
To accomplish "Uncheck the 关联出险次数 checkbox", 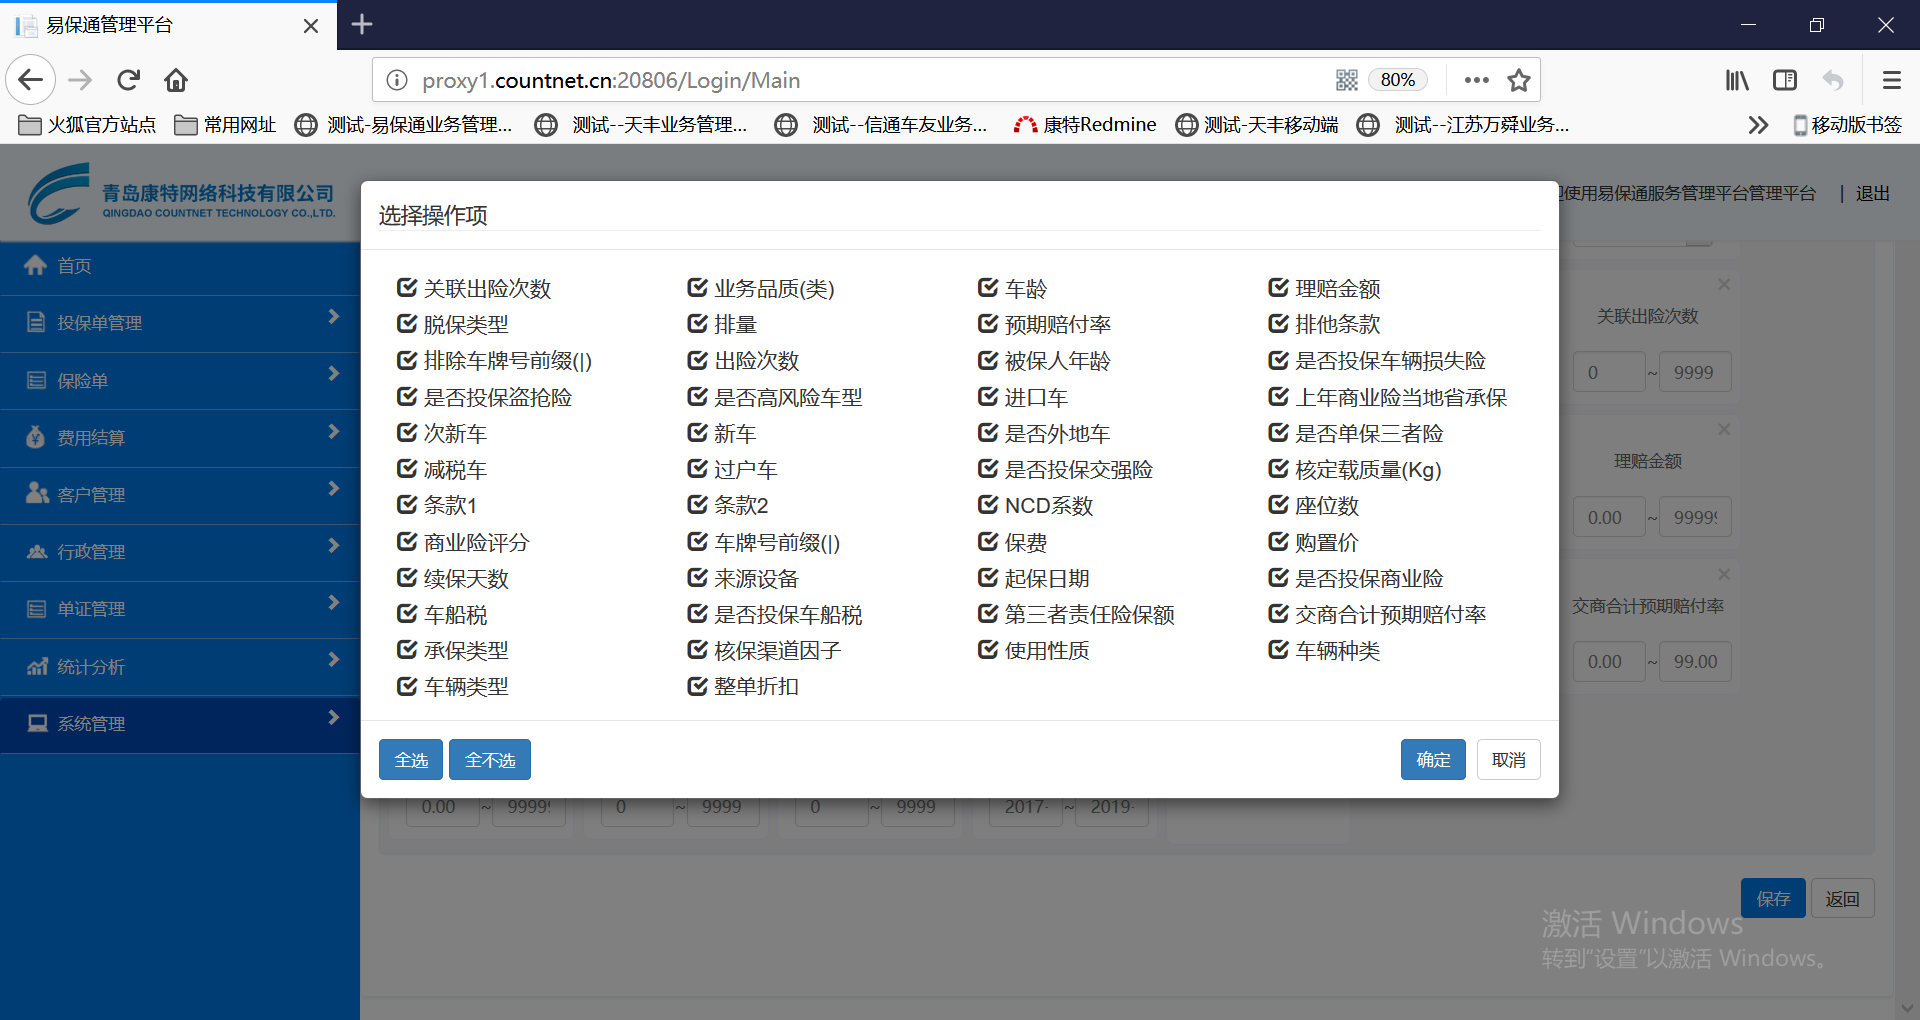I will click(407, 288).
